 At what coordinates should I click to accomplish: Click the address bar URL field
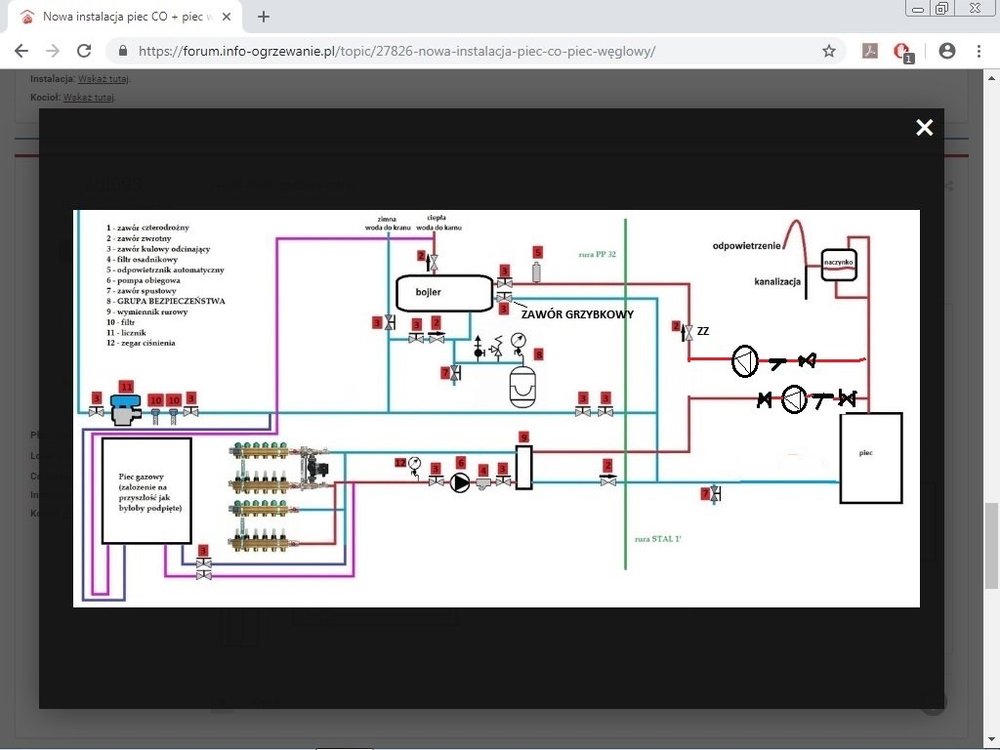pyautogui.click(x=450, y=51)
